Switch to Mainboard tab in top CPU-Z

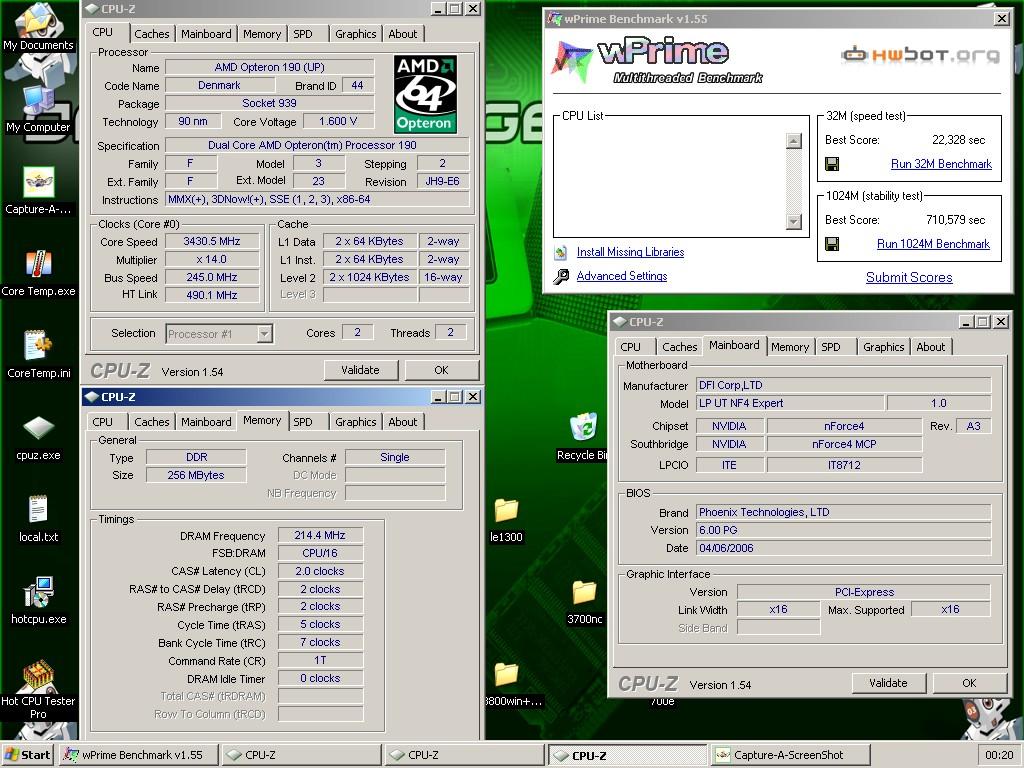coord(206,34)
